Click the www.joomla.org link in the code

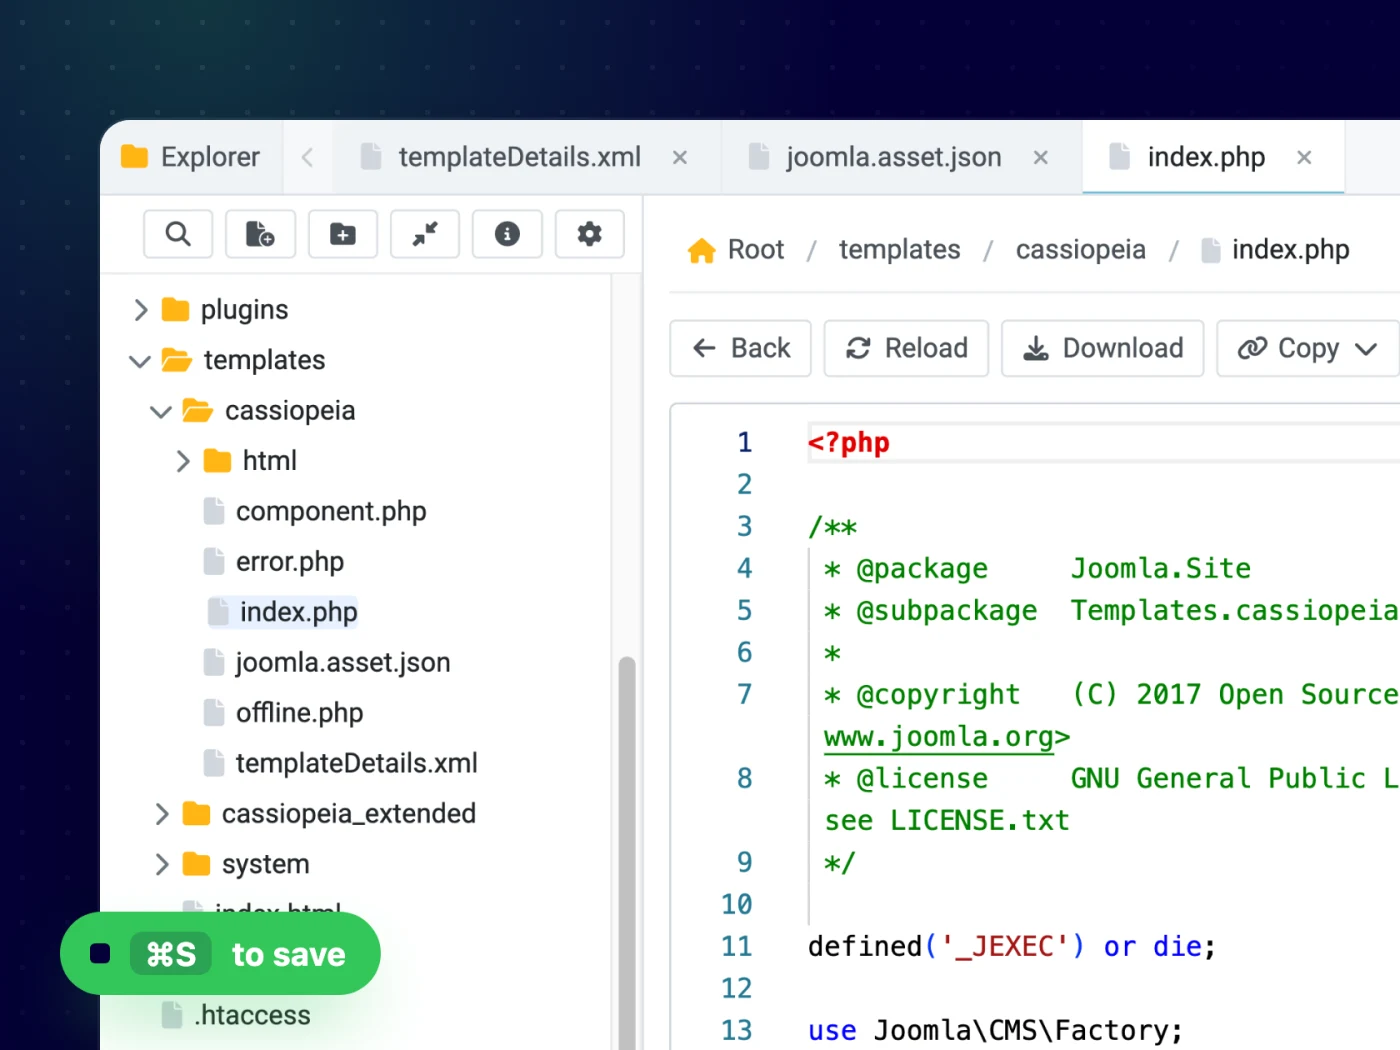(x=939, y=737)
